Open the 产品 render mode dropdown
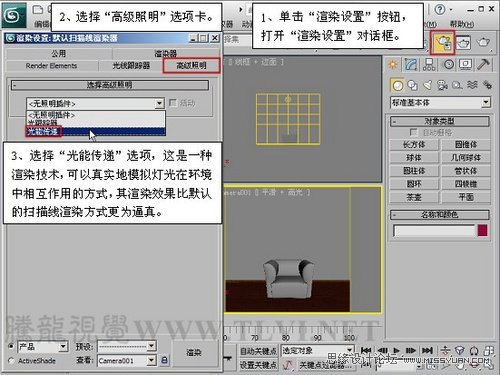500x375 pixels. (x=63, y=347)
